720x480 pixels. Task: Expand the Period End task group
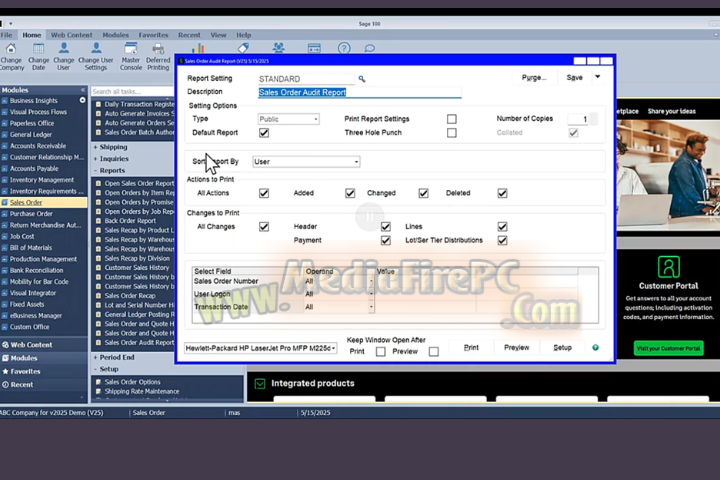(114, 357)
